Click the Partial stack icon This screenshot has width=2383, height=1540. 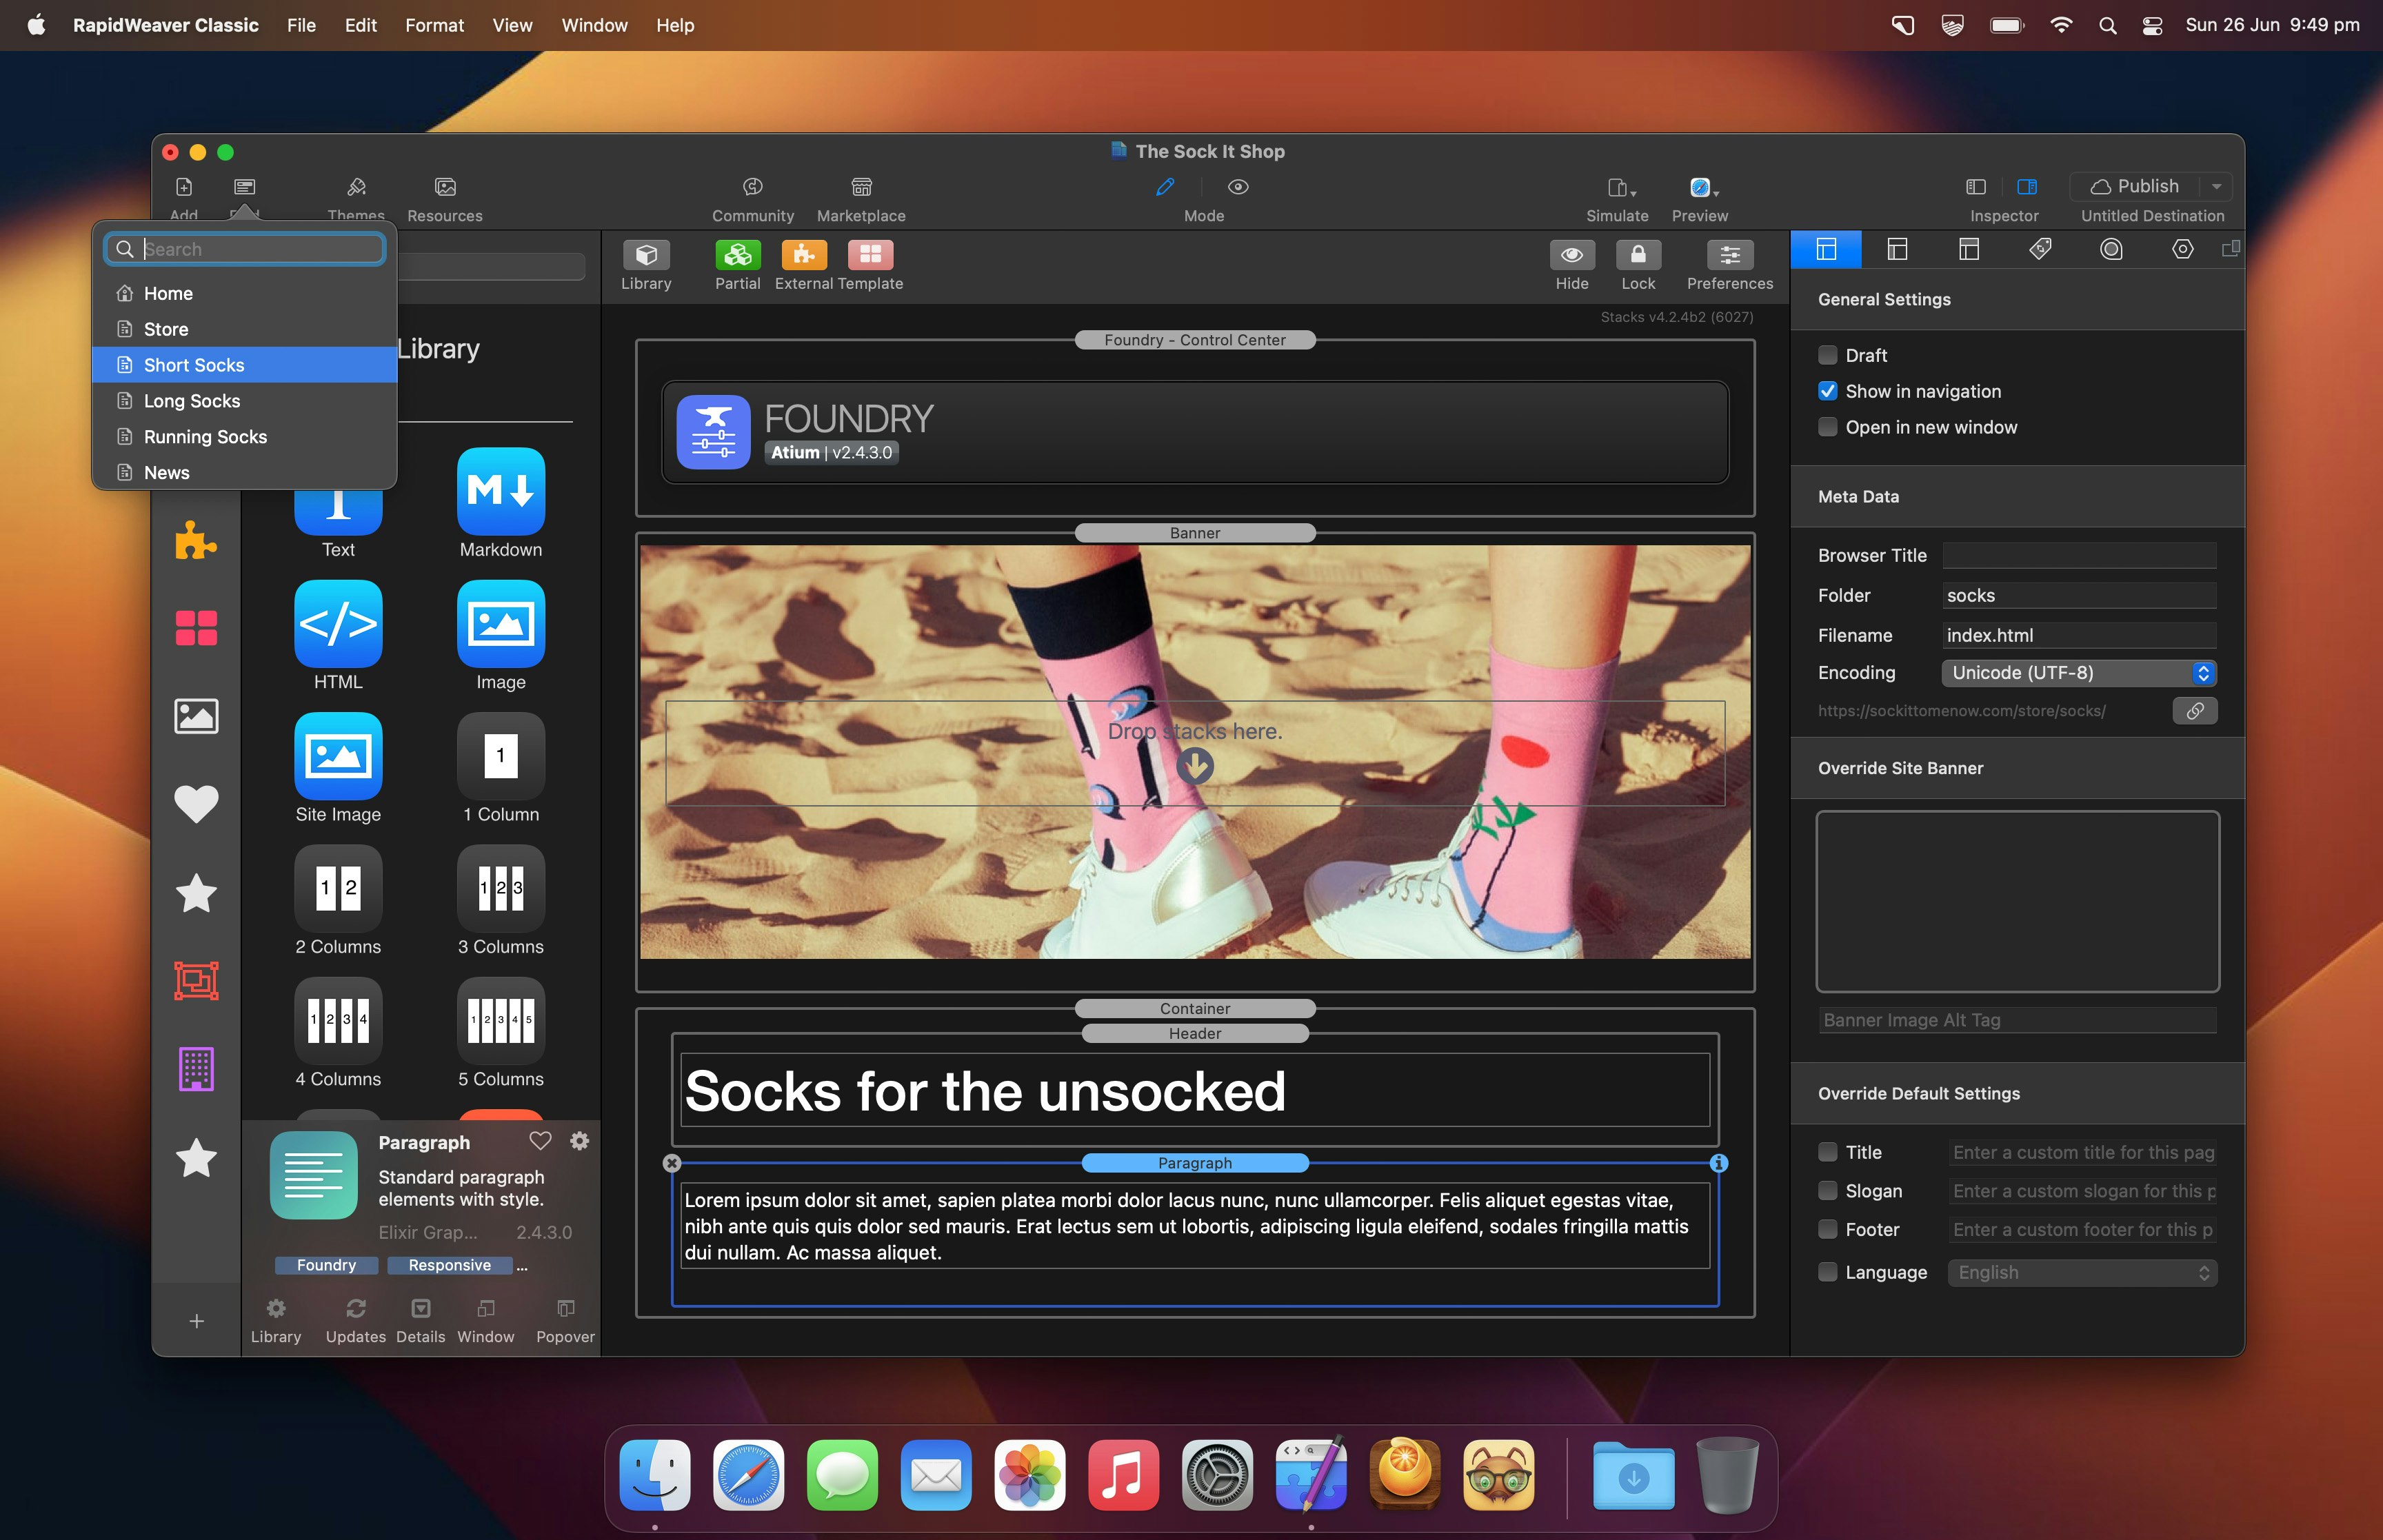click(x=737, y=255)
